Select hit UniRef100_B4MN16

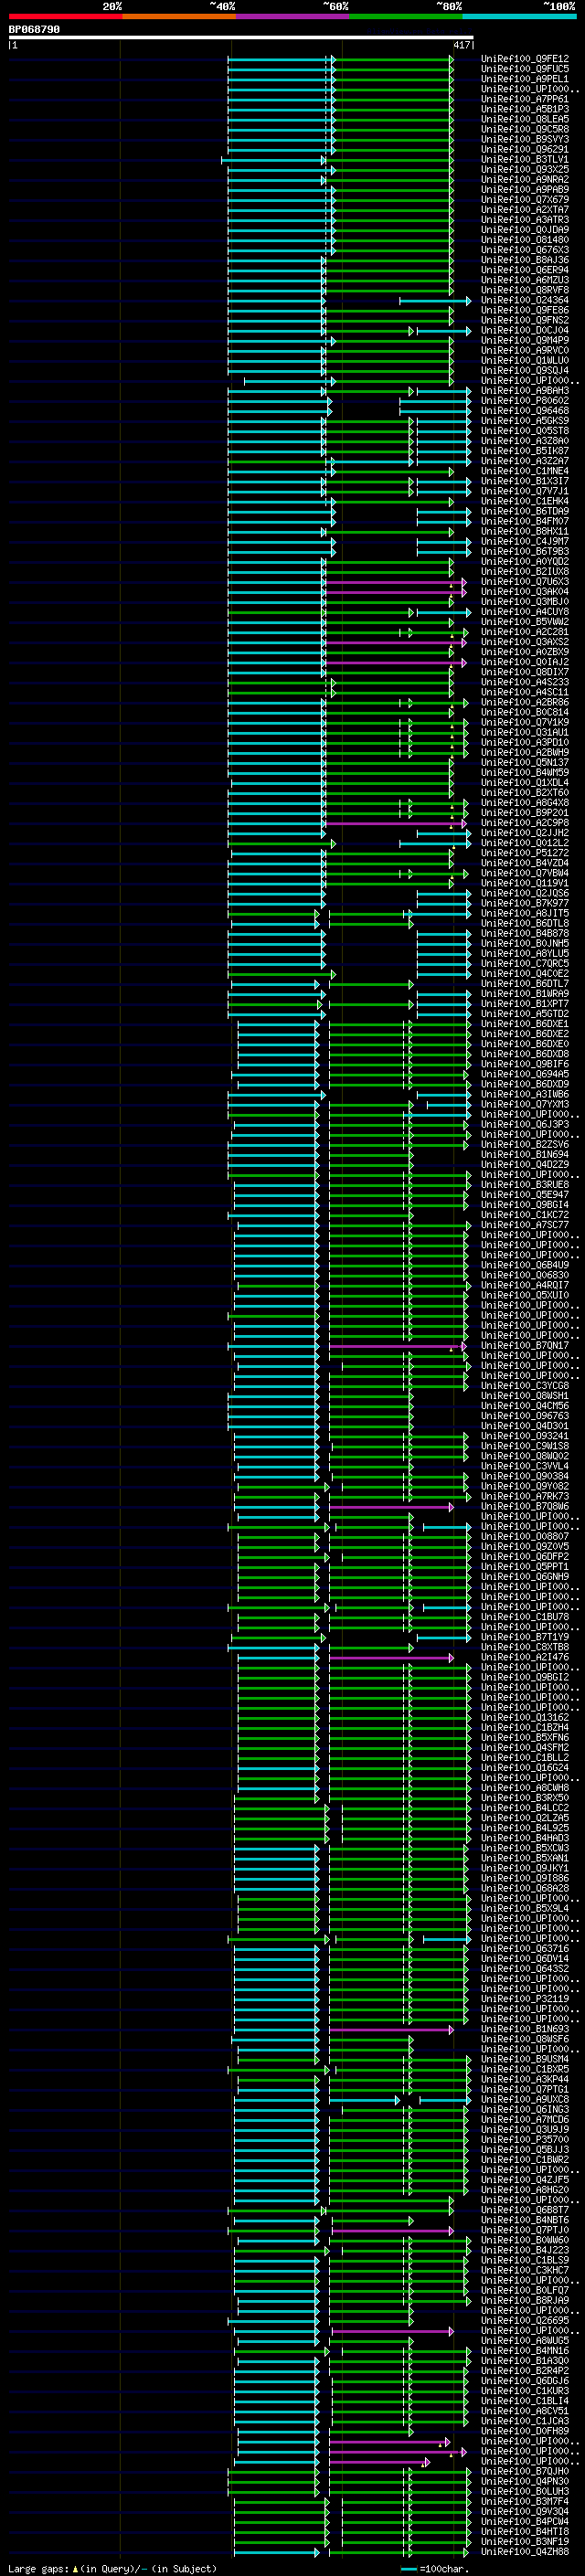tap(525, 2351)
